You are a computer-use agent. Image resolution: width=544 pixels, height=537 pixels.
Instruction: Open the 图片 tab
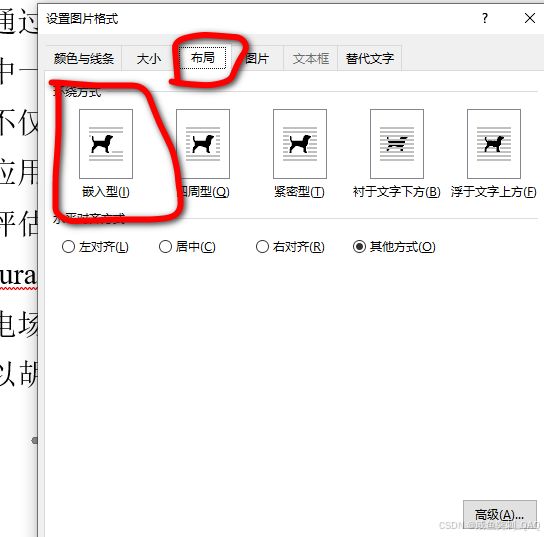257,58
